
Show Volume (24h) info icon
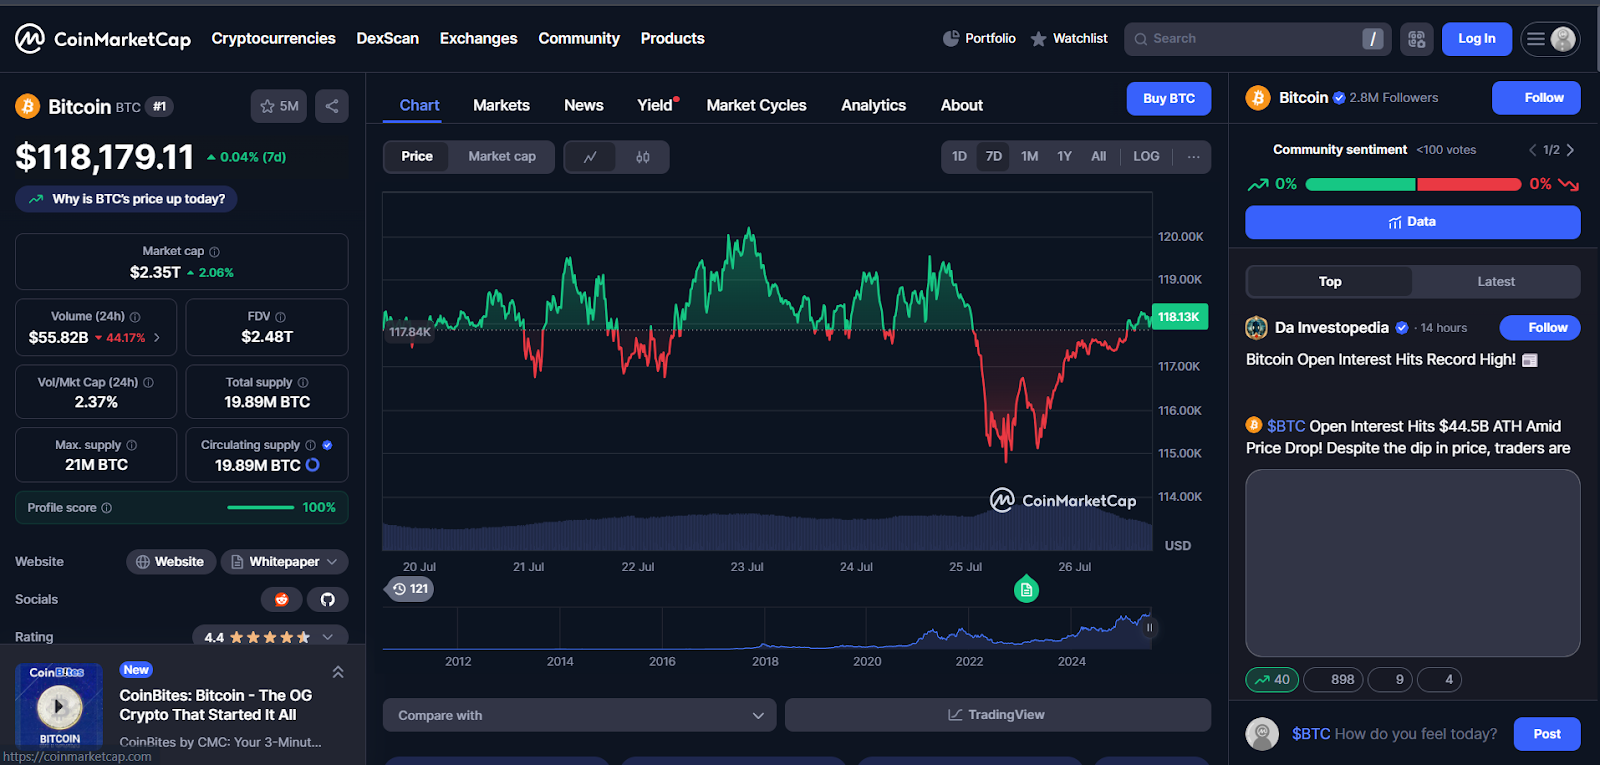(x=135, y=317)
